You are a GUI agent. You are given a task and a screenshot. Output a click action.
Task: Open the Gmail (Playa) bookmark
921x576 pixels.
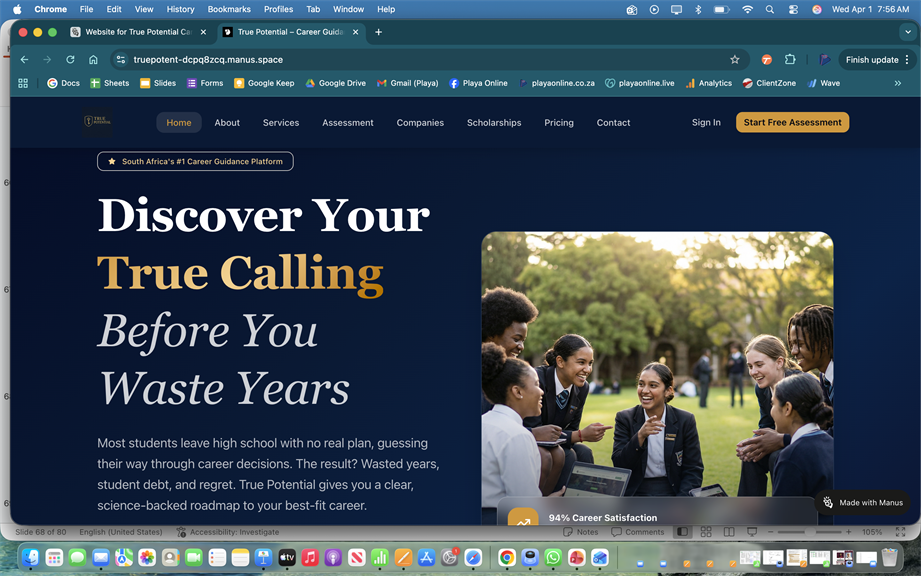(408, 83)
